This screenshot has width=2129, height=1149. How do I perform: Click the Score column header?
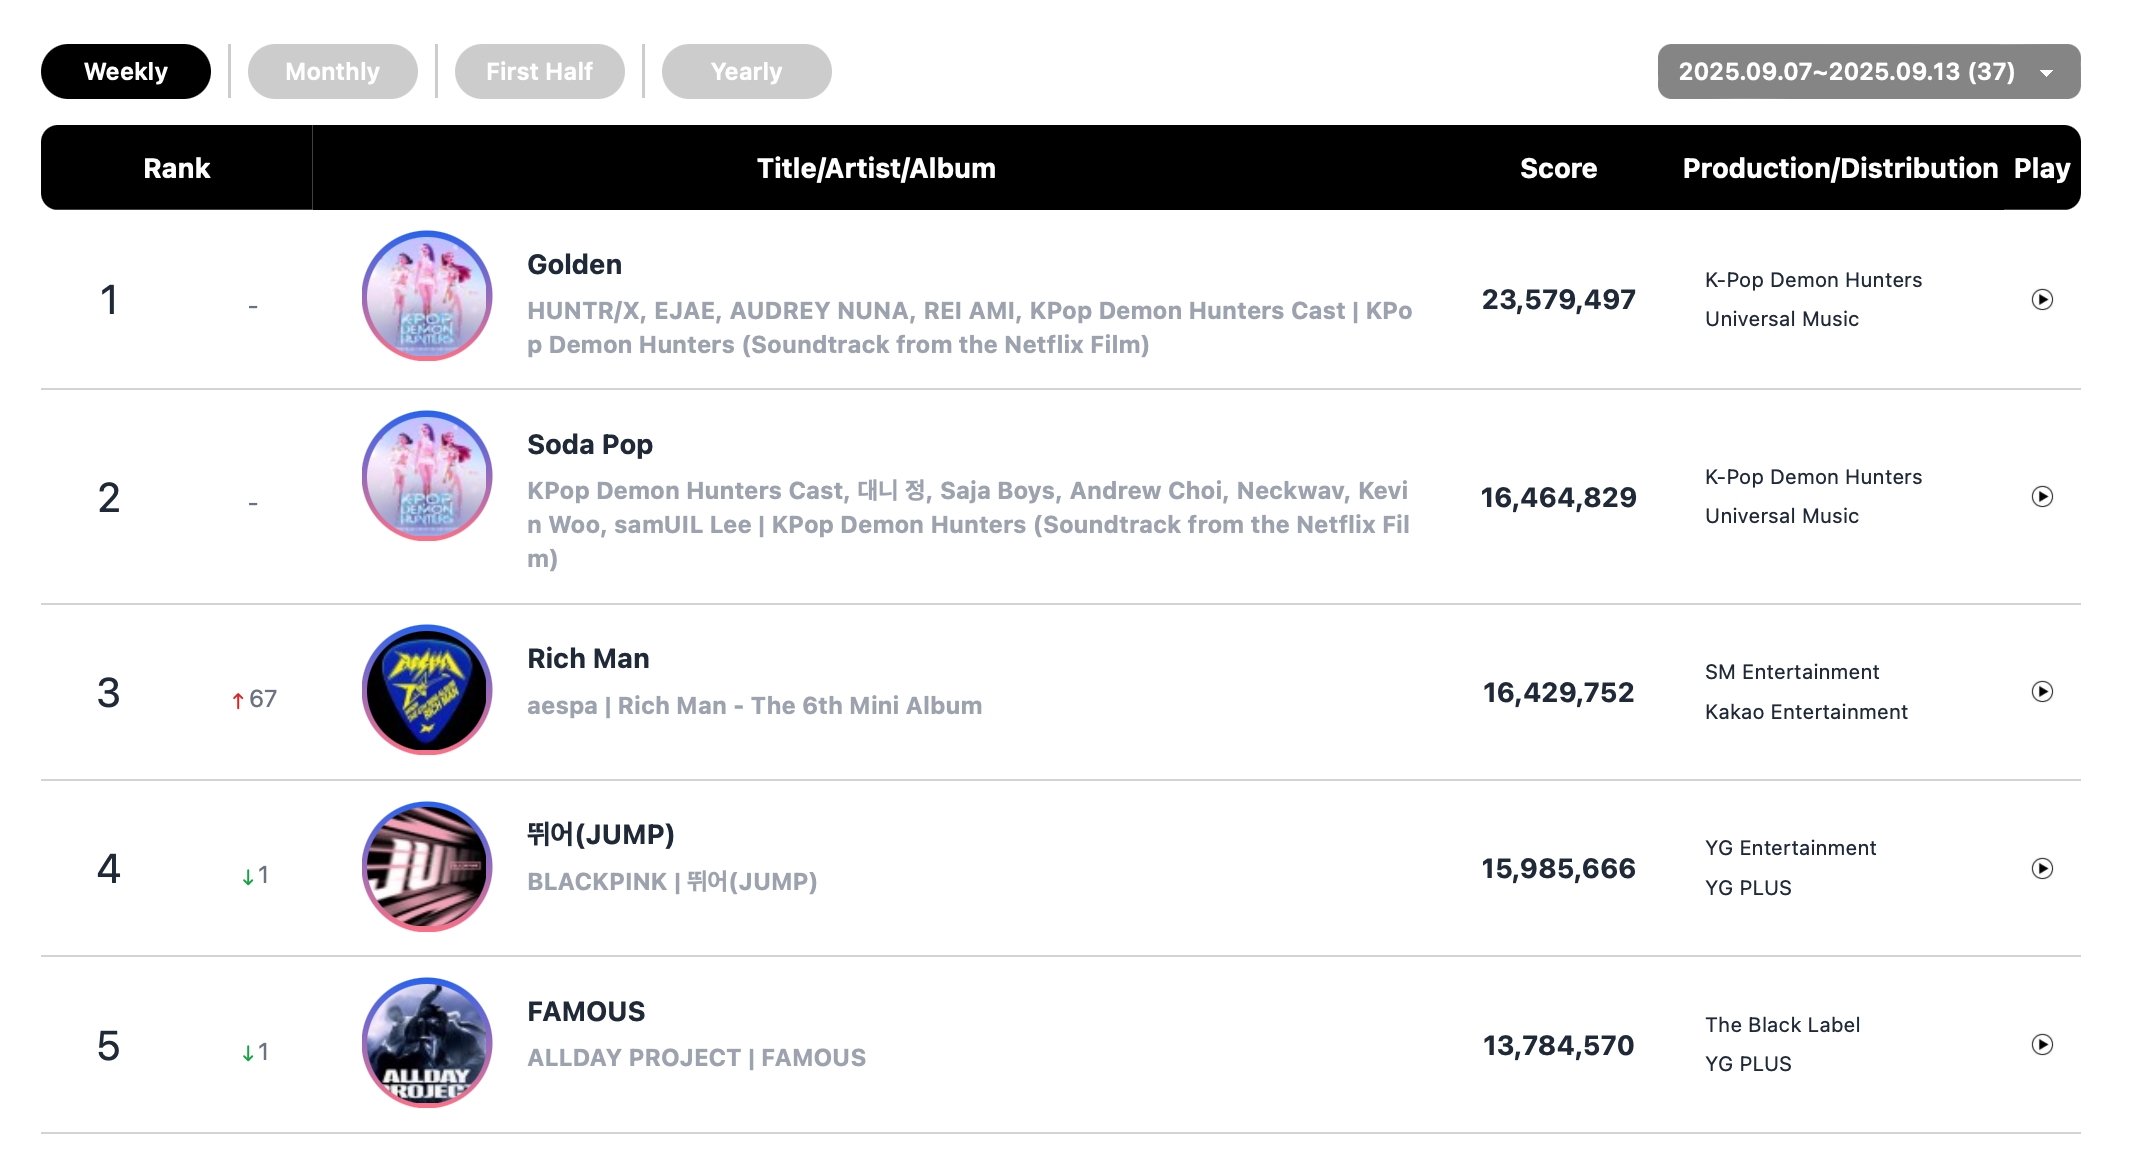tap(1558, 169)
